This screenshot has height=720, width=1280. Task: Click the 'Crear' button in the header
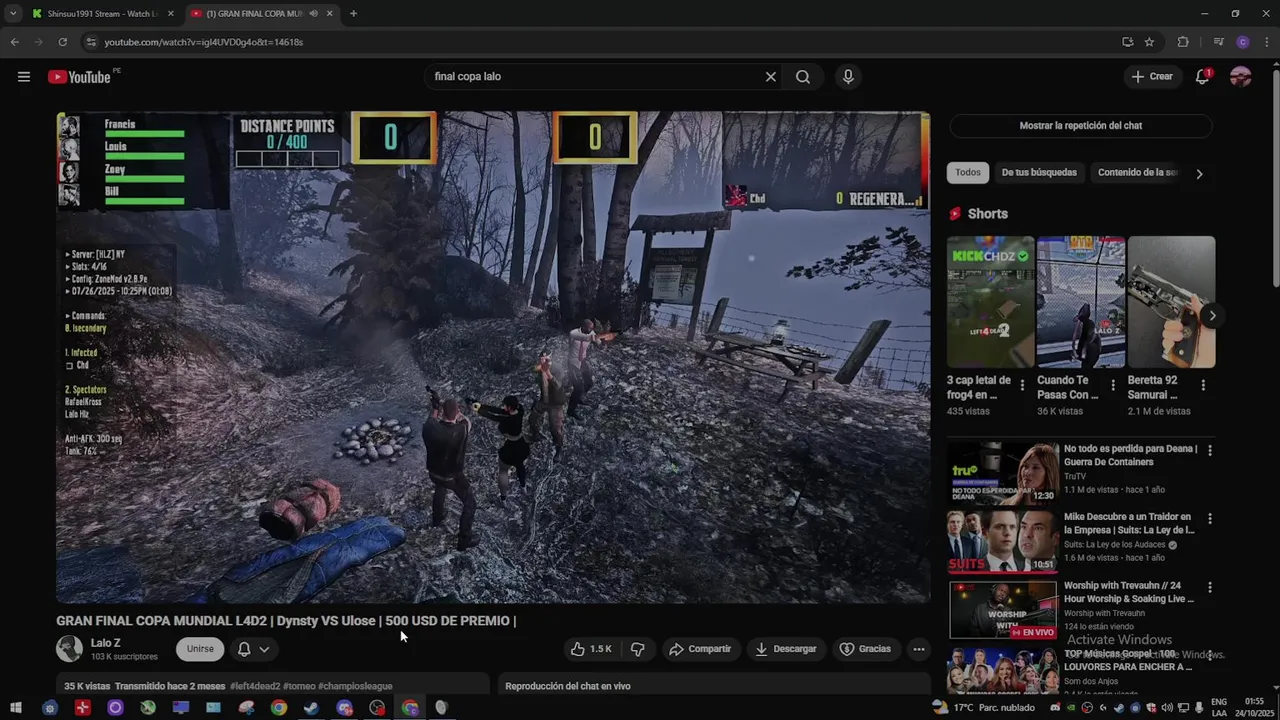click(1151, 77)
